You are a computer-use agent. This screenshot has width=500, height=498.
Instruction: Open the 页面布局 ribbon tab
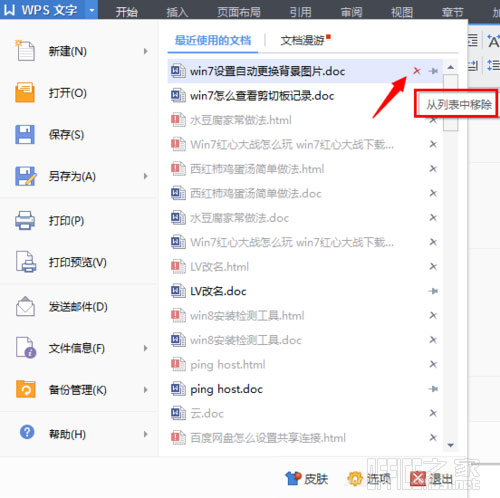tap(239, 12)
